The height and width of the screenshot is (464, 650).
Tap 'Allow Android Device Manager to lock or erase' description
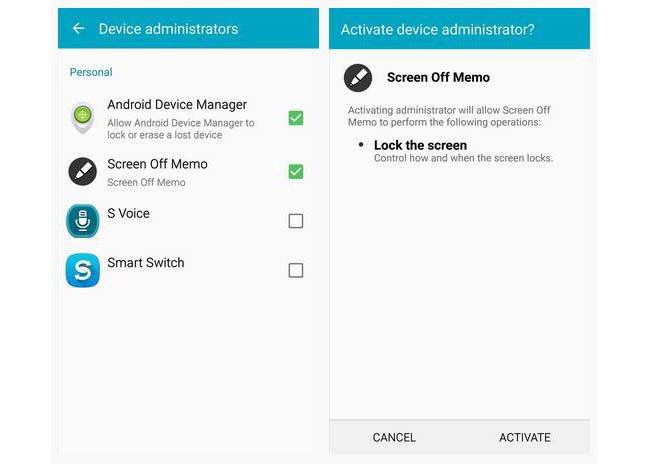pos(181,129)
